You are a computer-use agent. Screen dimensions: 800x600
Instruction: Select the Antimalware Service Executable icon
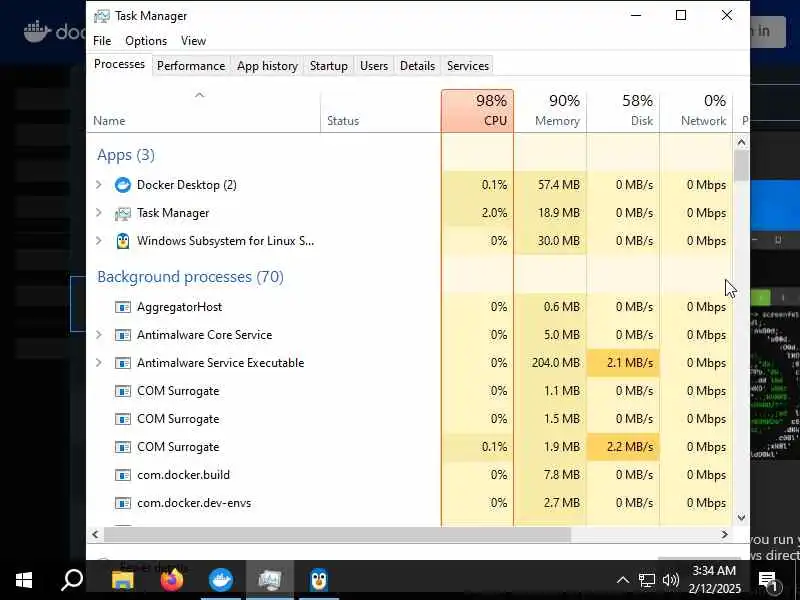122,363
